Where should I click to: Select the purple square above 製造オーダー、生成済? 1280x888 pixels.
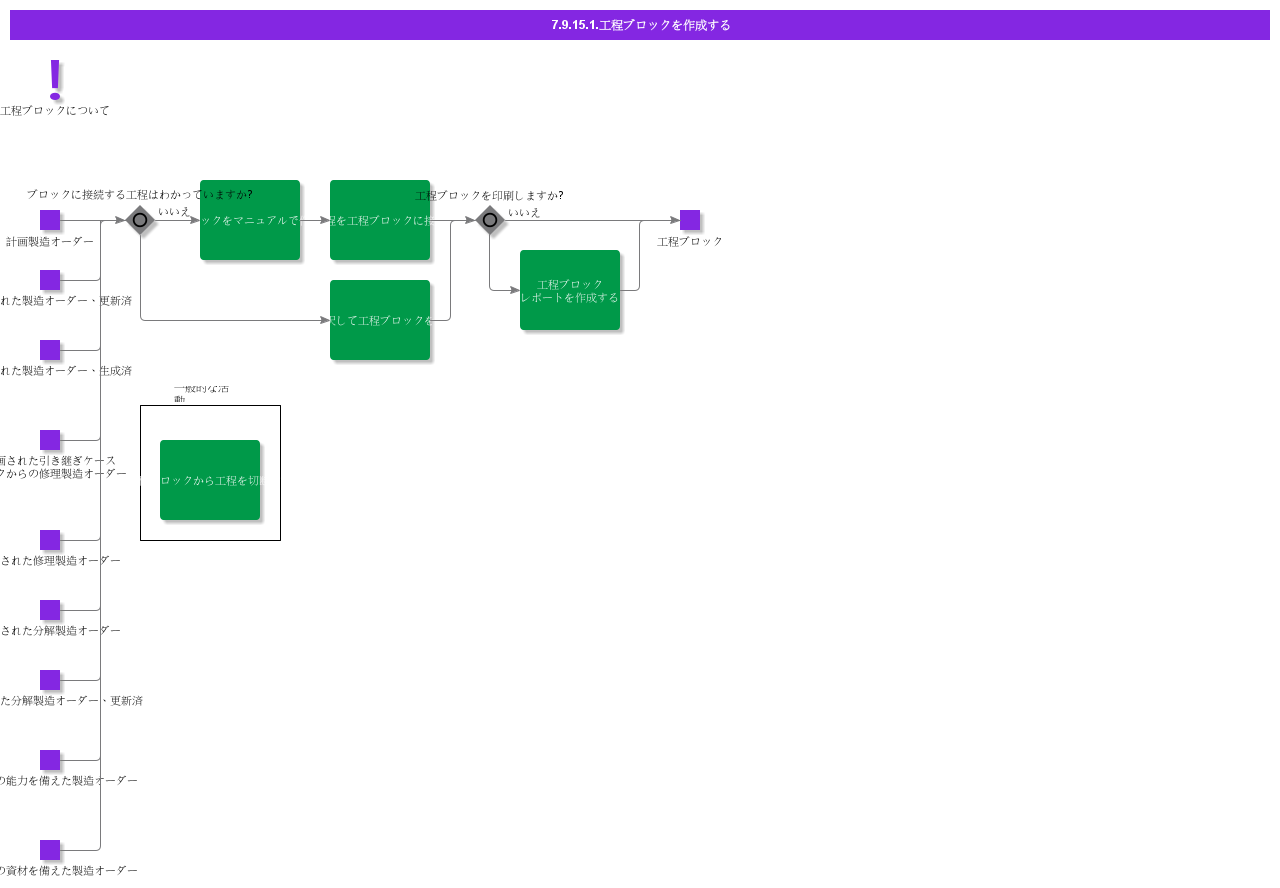50,350
